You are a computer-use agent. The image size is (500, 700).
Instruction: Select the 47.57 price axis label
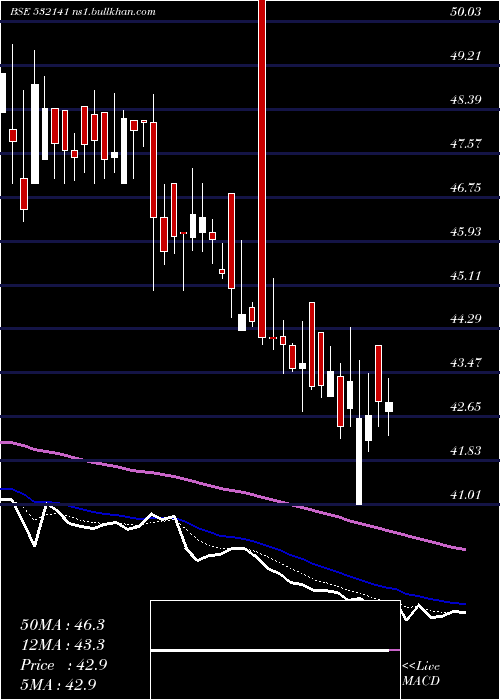click(x=466, y=144)
